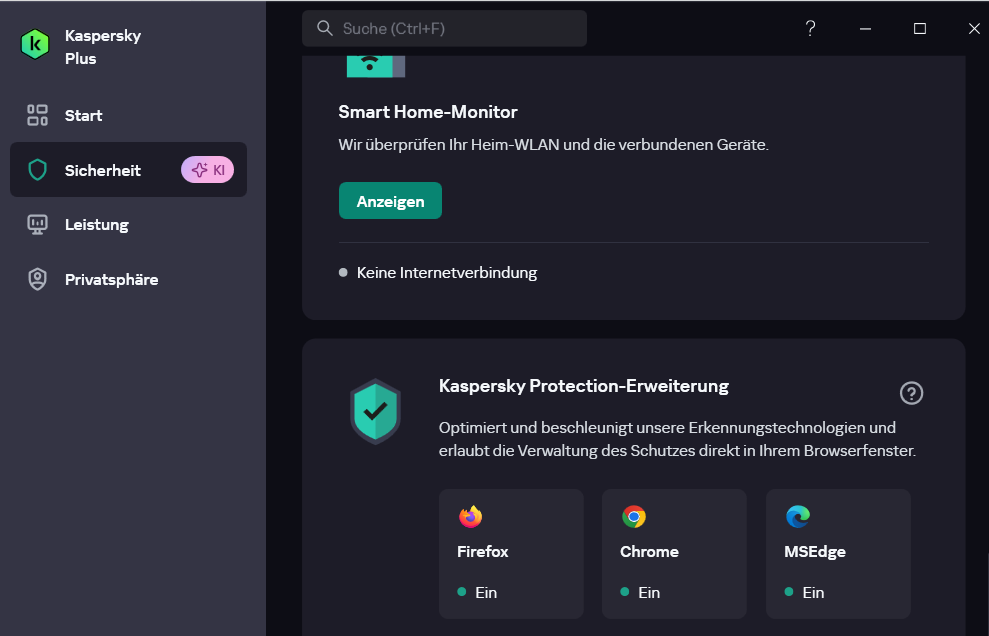The image size is (989, 636).
Task: Click the Sicherheit shield icon
Action: pyautogui.click(x=37, y=170)
